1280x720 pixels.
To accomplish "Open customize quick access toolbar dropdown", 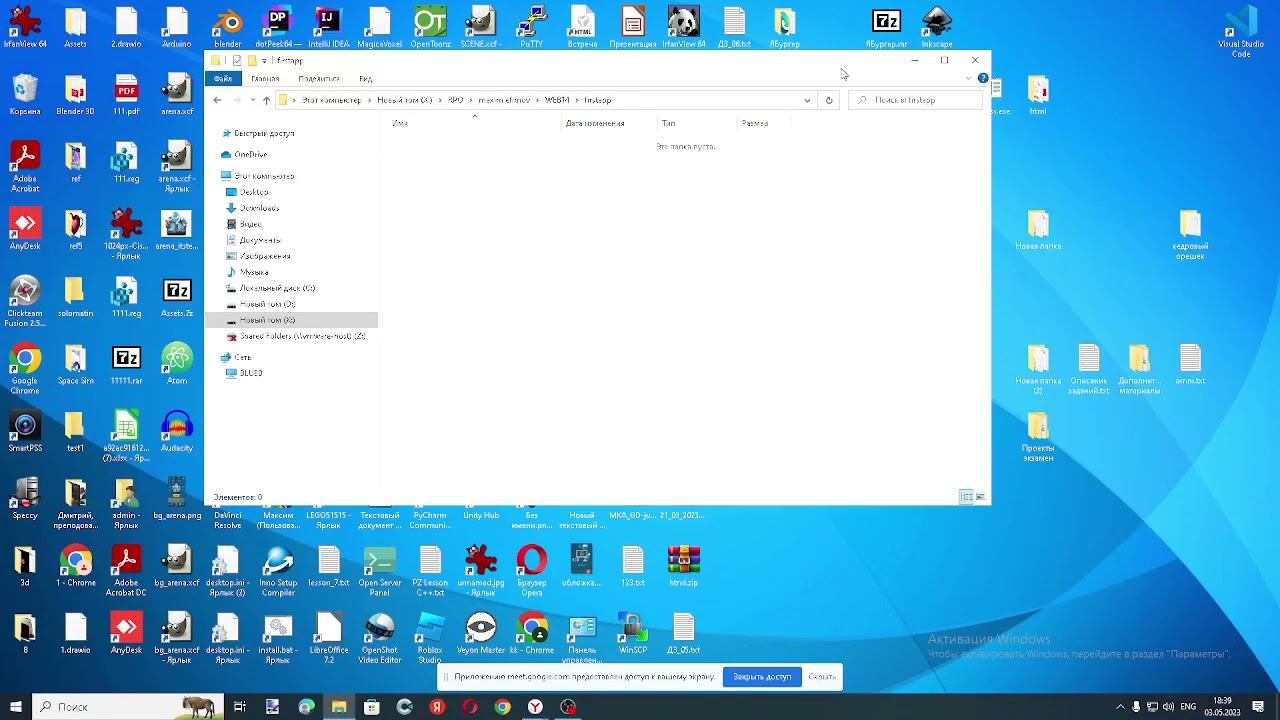I will click(x=264, y=60).
